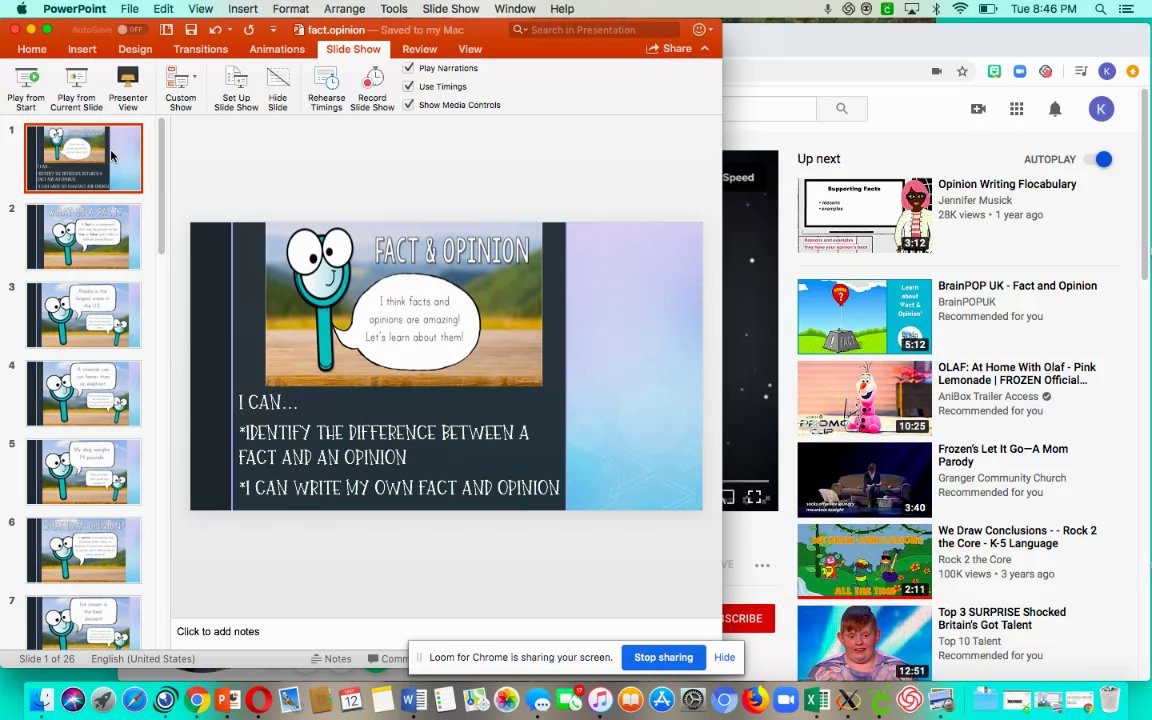Open Customize Quick Access Toolbar dropdown

(x=273, y=29)
